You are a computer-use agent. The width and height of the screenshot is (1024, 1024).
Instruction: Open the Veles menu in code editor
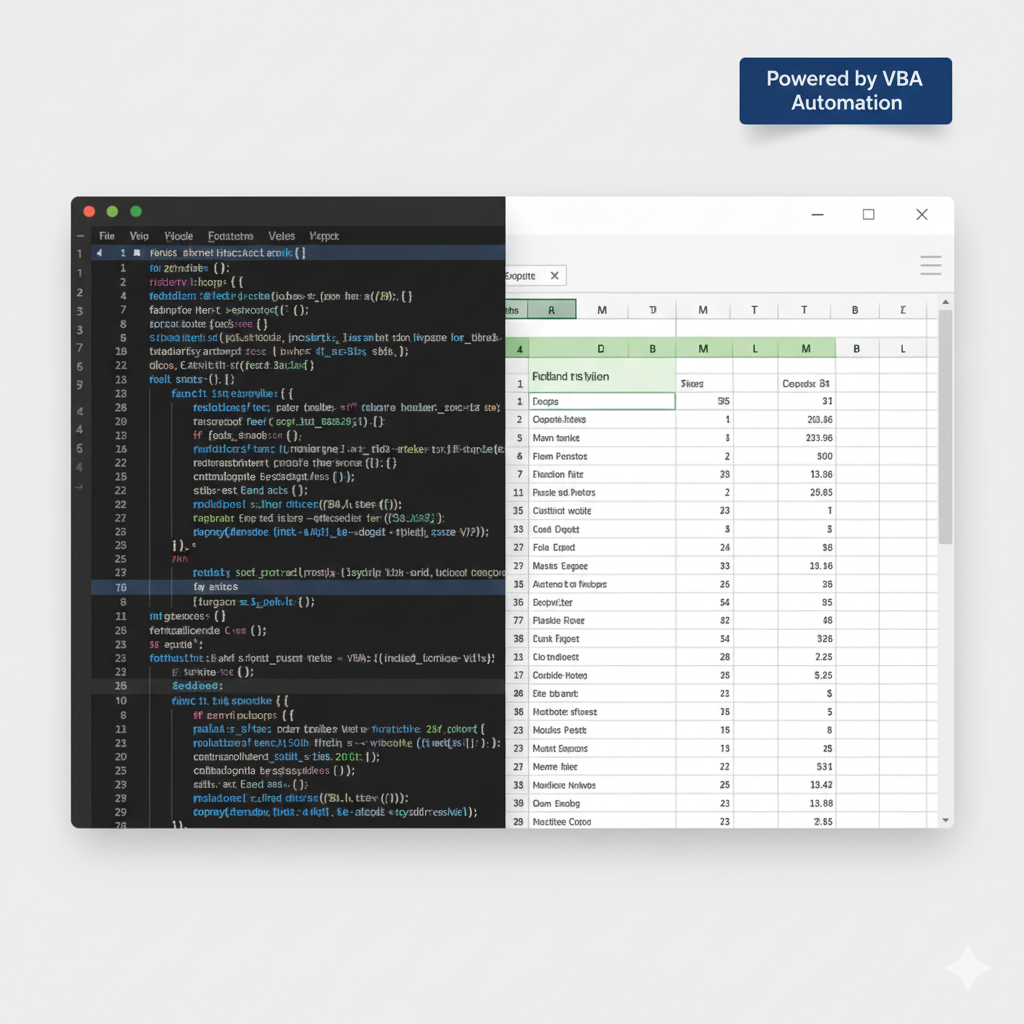281,236
